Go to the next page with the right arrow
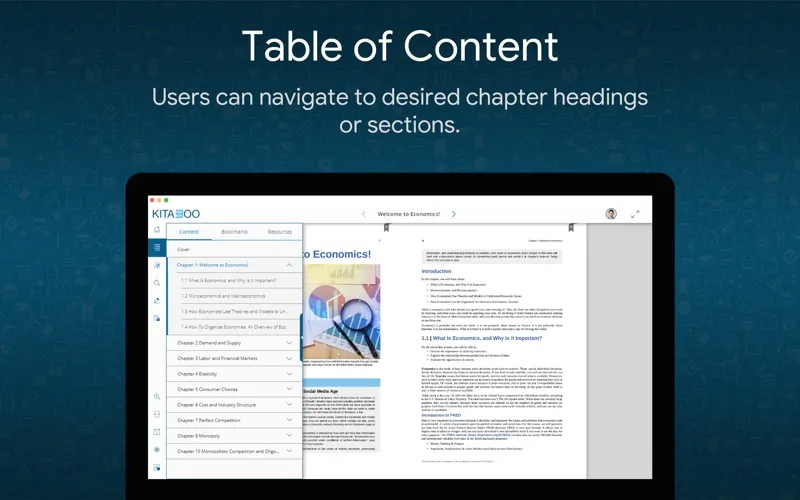Screen dimensions: 800x500 tap(454, 214)
